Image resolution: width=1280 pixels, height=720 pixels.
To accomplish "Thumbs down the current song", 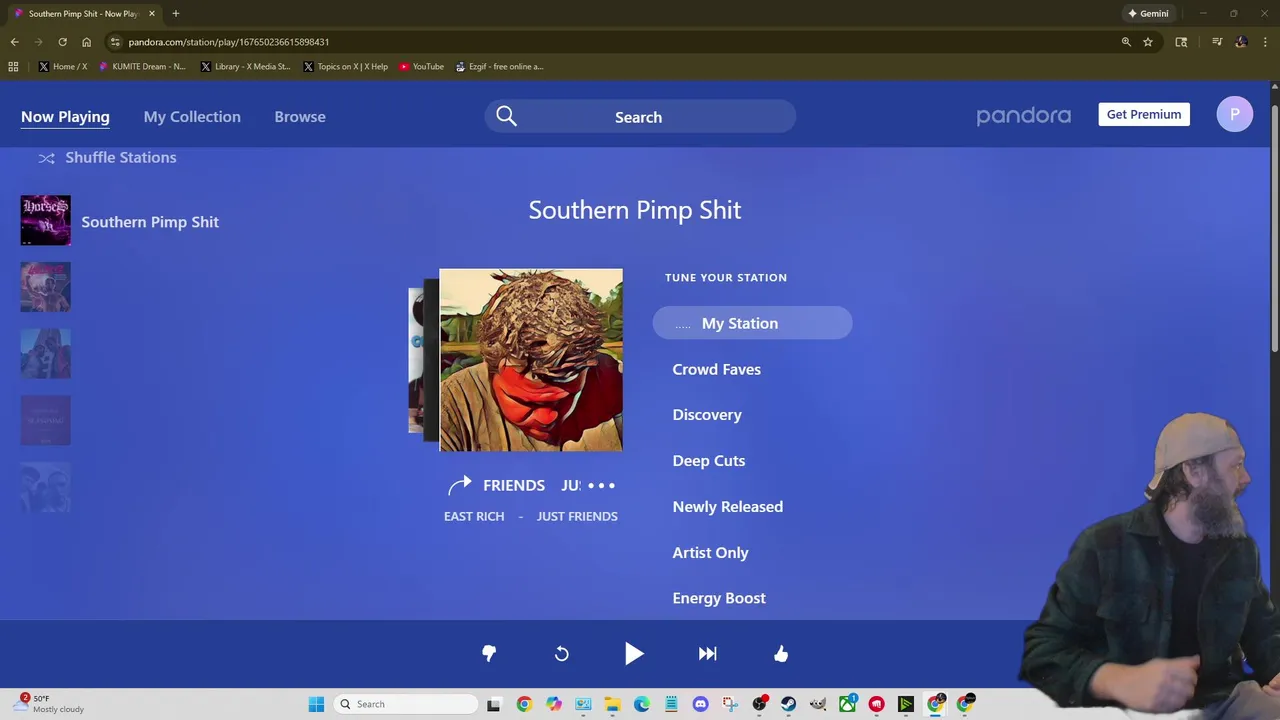I will 489,653.
